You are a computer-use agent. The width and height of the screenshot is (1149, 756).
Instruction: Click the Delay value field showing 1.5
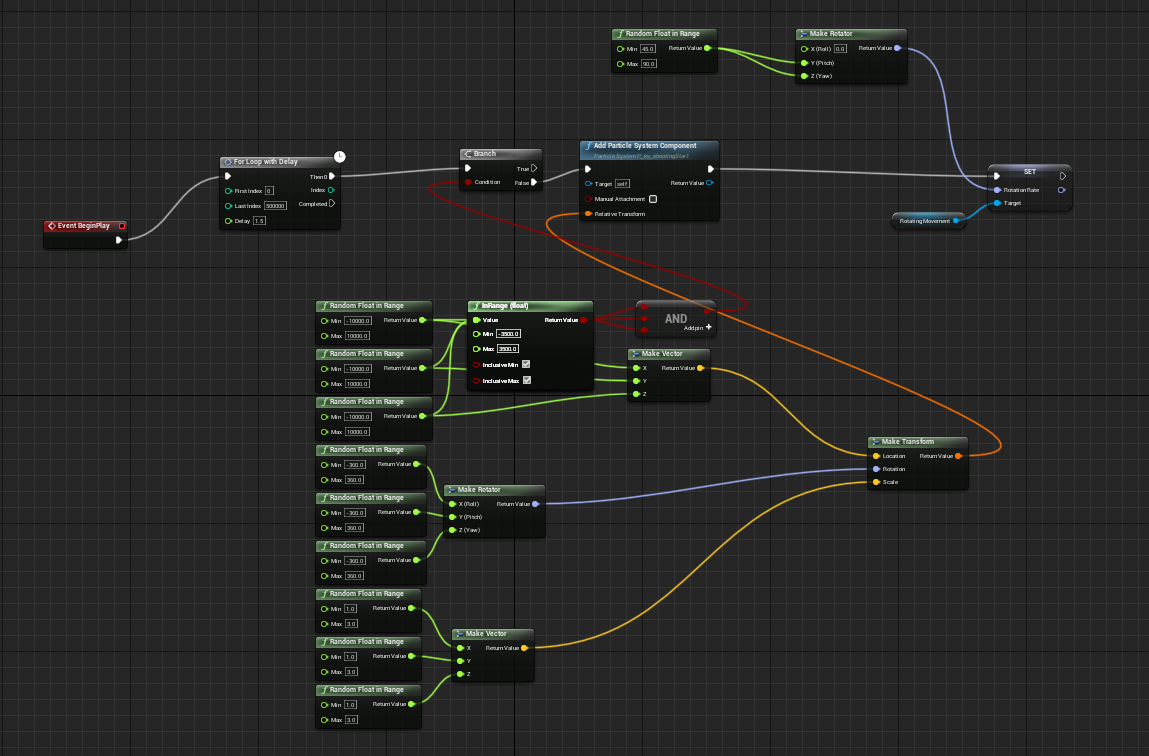click(259, 221)
